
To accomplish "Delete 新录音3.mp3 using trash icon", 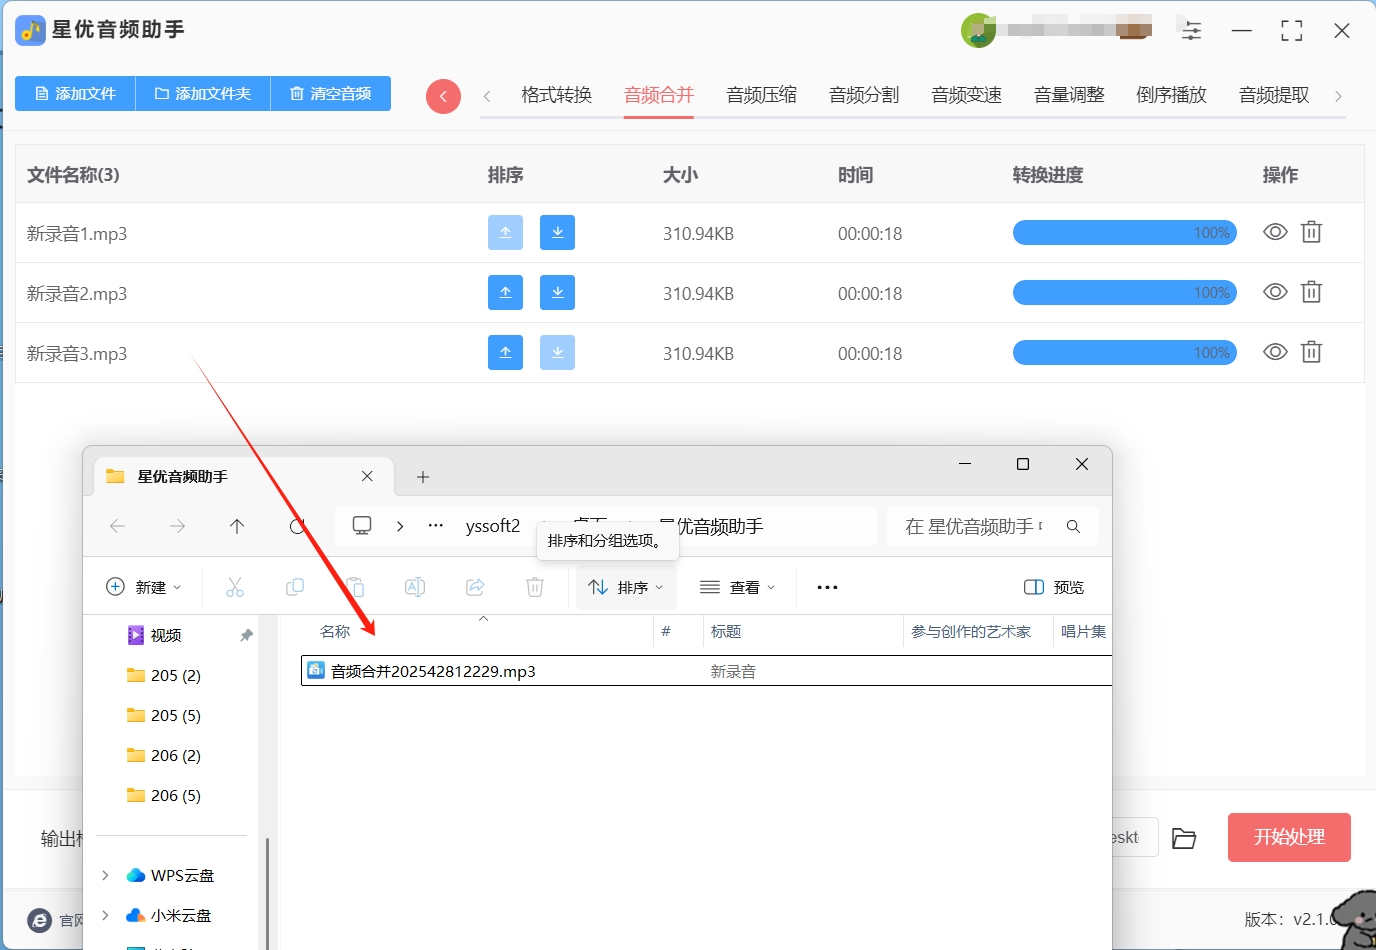I will tap(1311, 352).
